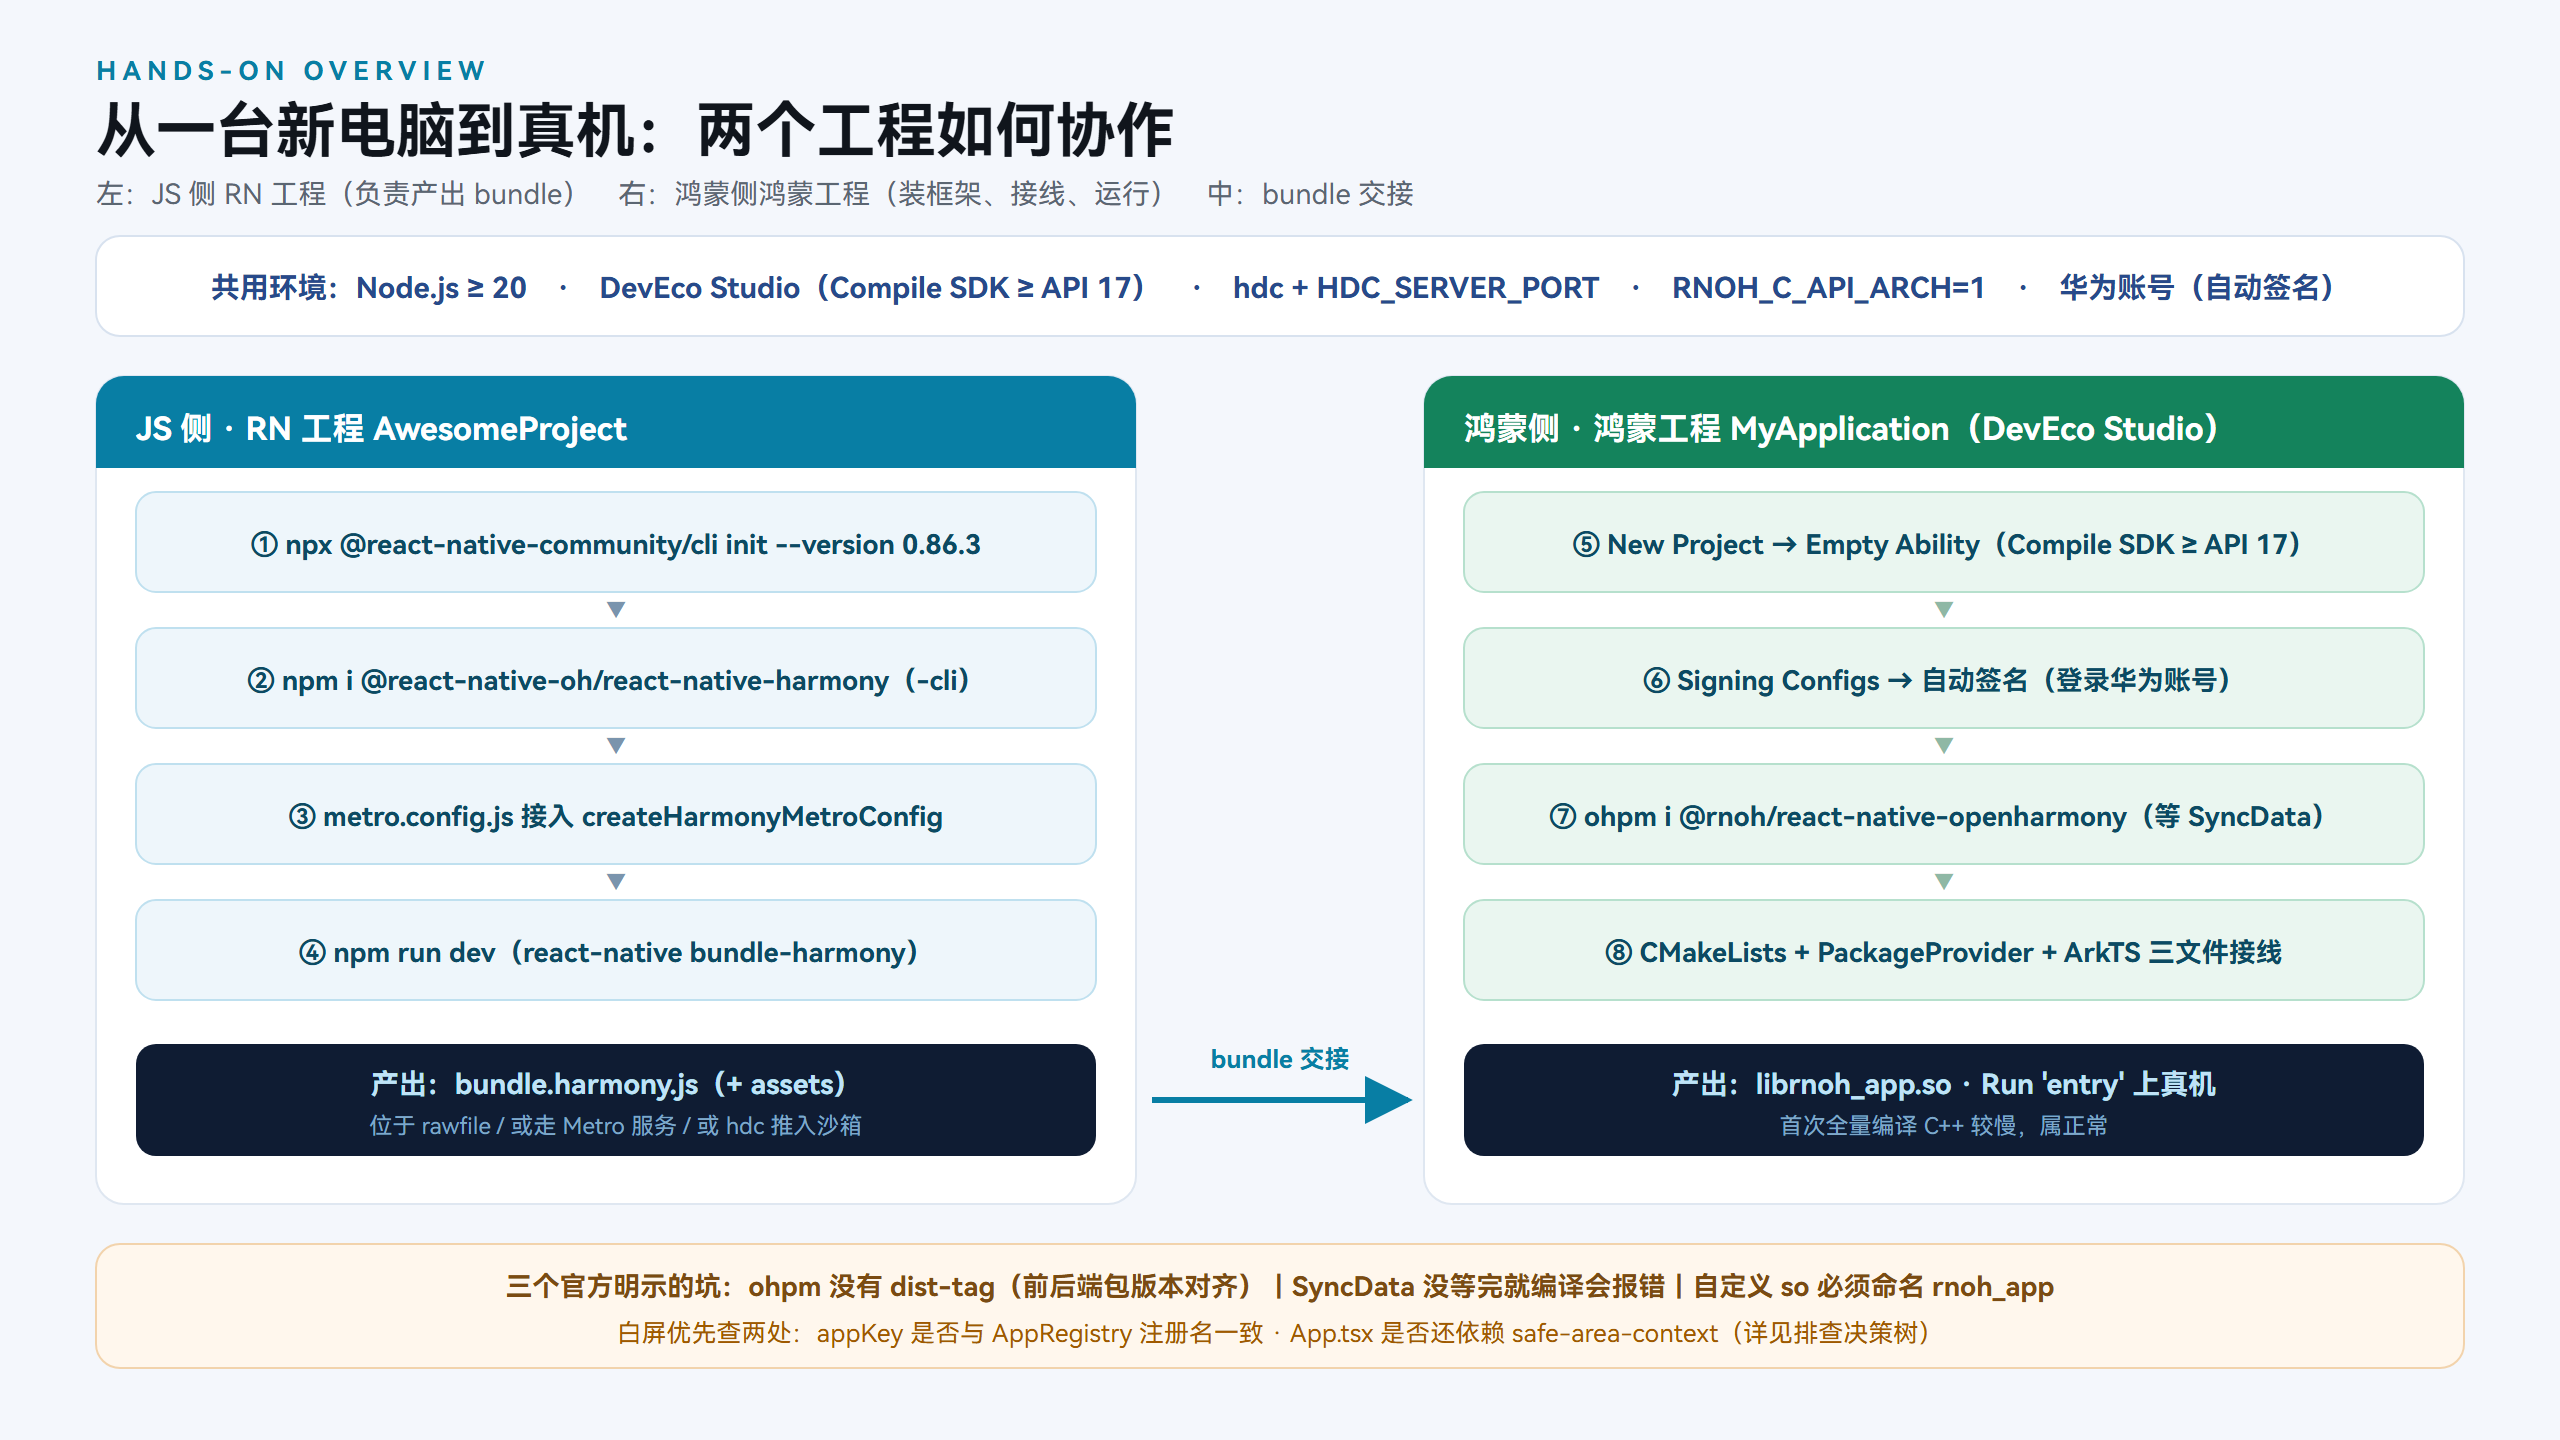Click text 'App.tsx 是否还依赖 safe-area-context'
Viewport: 2560px width, 1440px height.
click(1504, 1333)
